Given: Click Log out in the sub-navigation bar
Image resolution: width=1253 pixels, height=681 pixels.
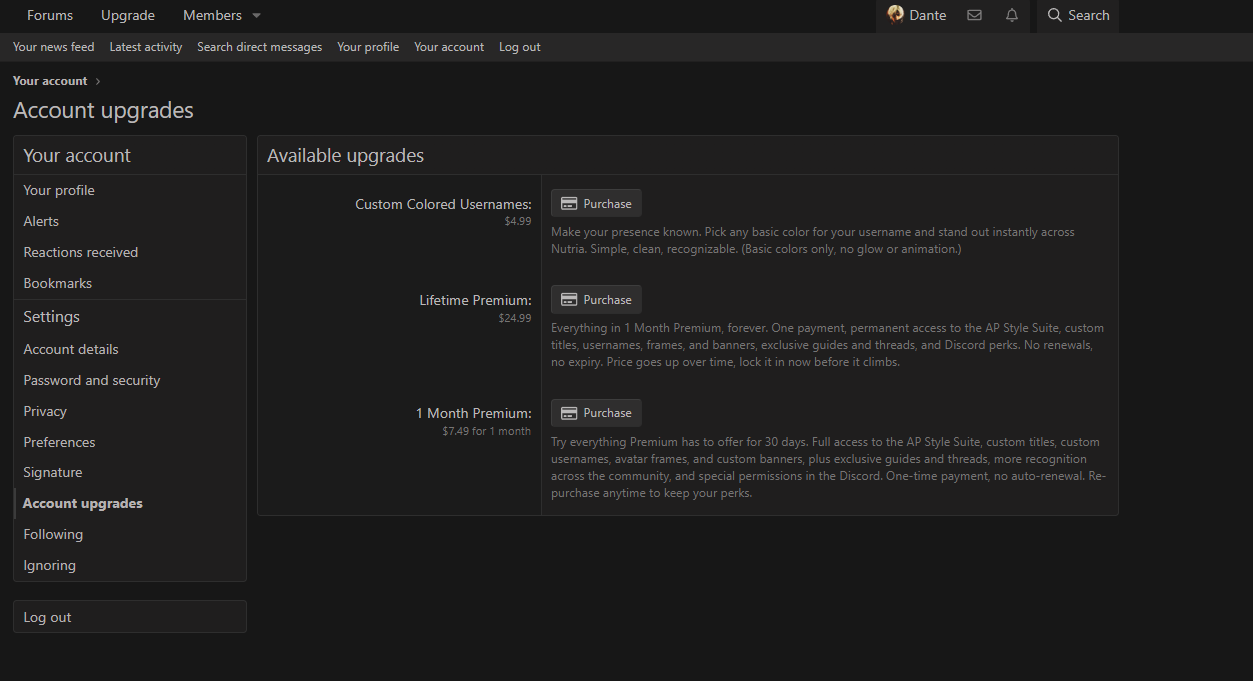Looking at the screenshot, I should pyautogui.click(x=520, y=47).
